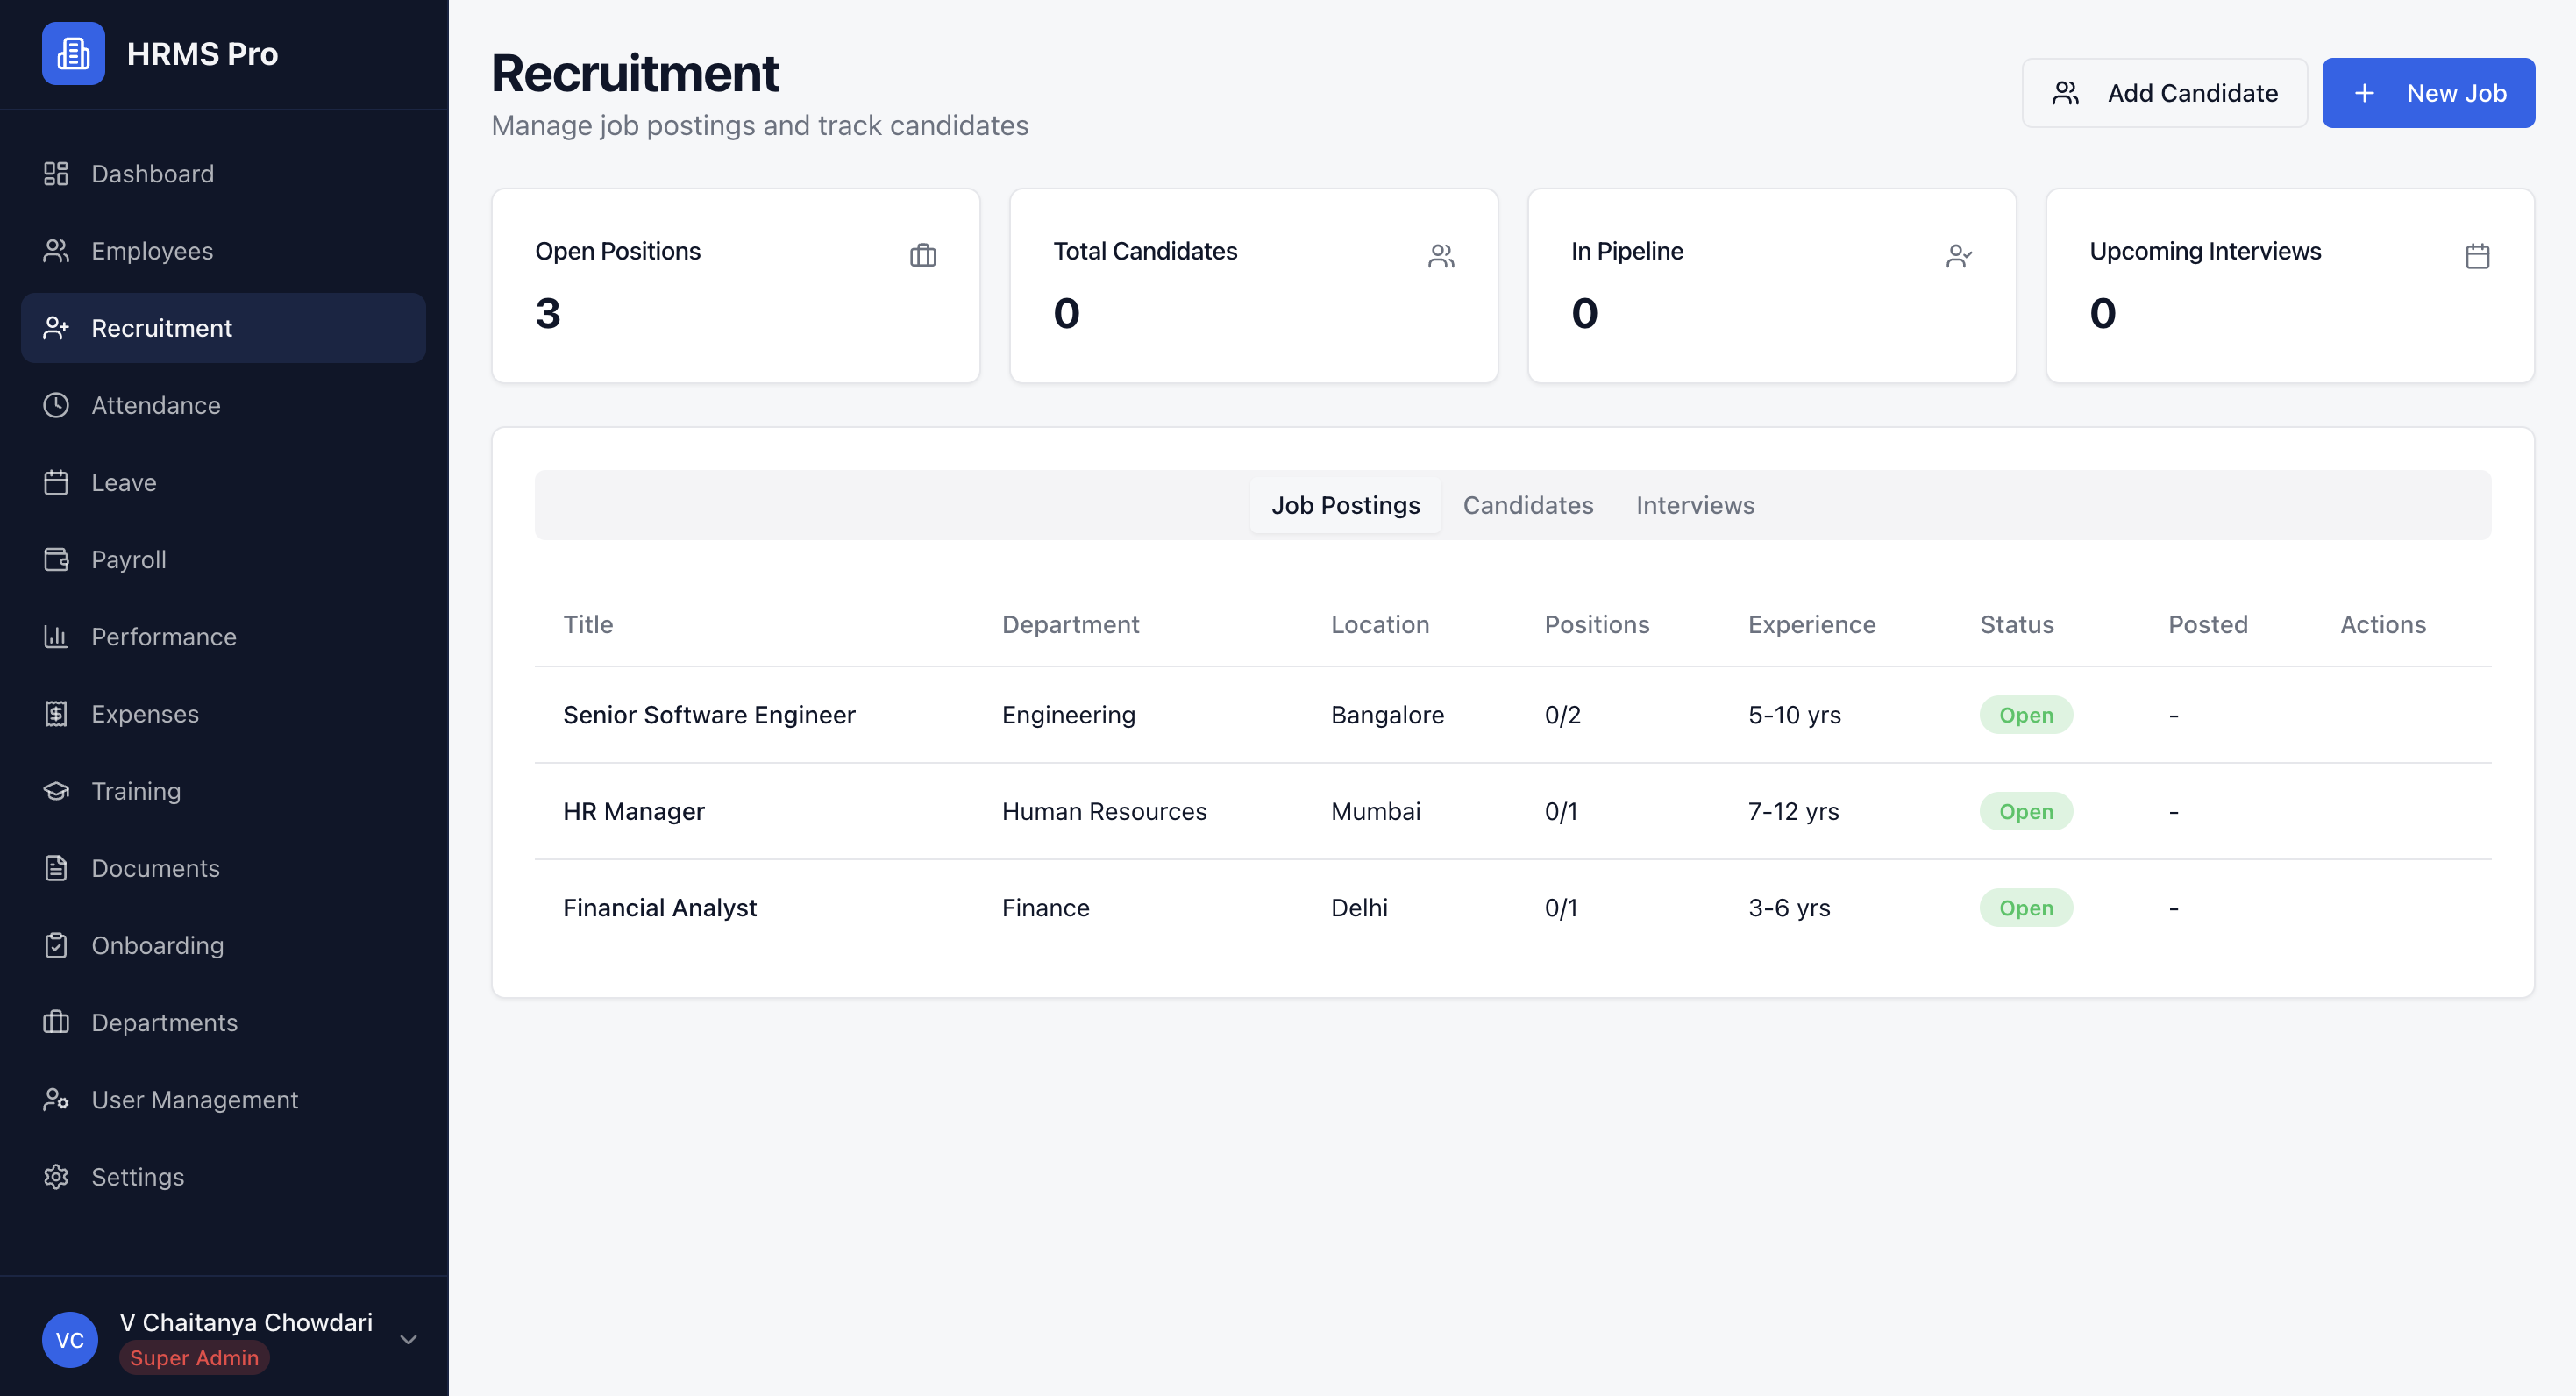Click the Onboarding clipboard check icon
The image size is (2576, 1396).
[56, 945]
